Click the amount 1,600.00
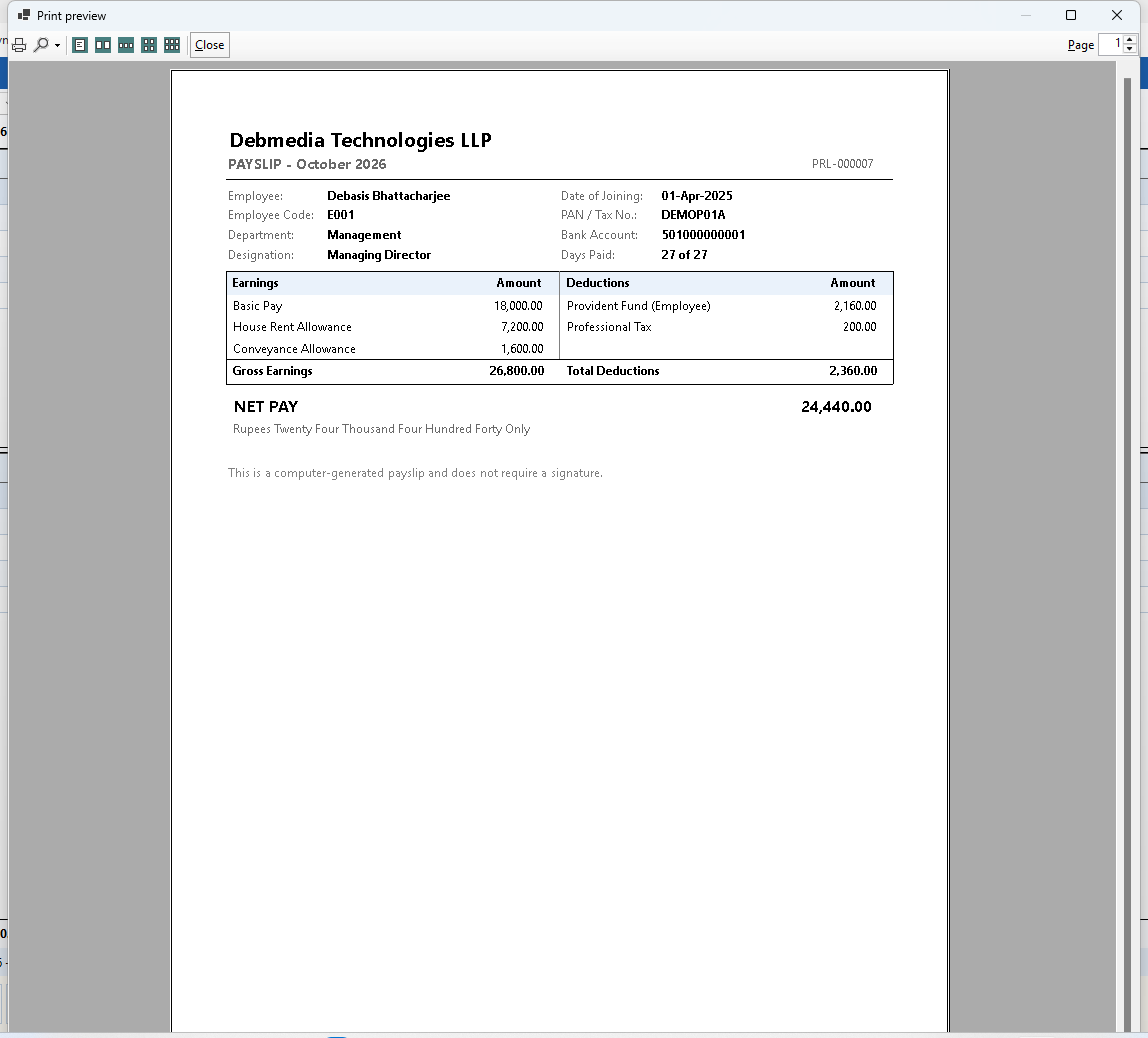 tap(521, 349)
